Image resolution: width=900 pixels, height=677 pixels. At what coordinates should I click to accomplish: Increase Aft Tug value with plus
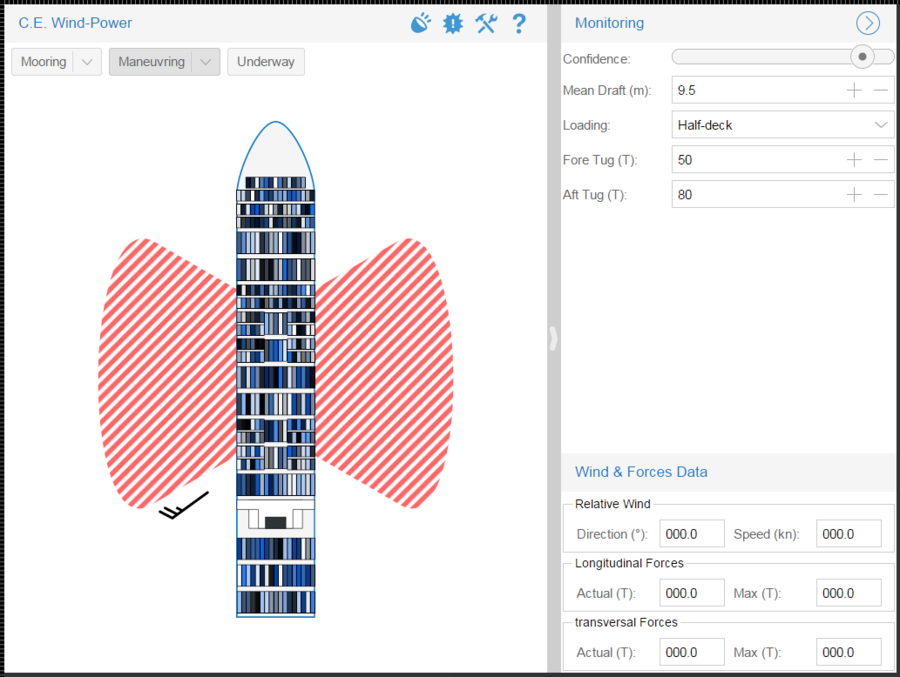pos(854,195)
